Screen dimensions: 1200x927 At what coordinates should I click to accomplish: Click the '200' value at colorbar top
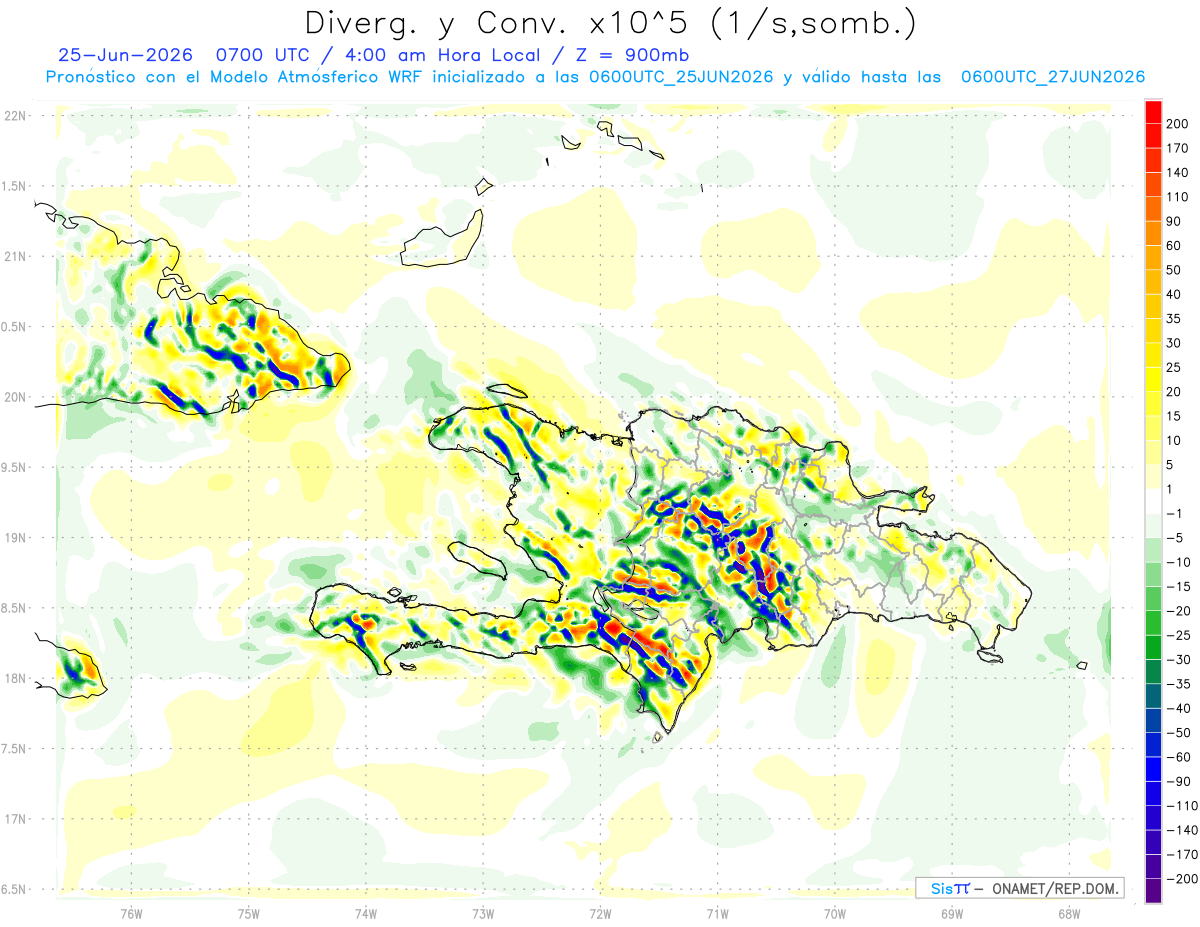(1178, 124)
